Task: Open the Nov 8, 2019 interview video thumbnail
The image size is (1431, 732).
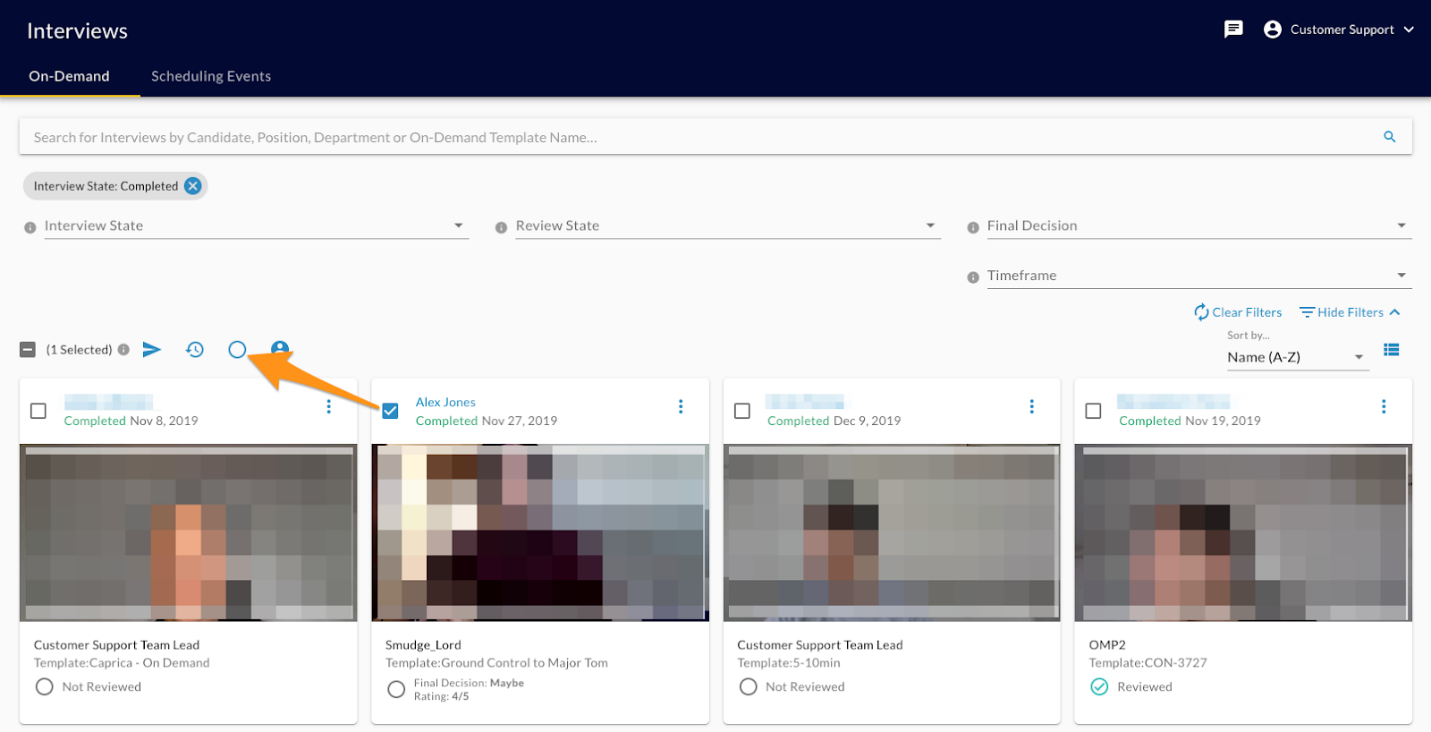Action: [x=188, y=533]
